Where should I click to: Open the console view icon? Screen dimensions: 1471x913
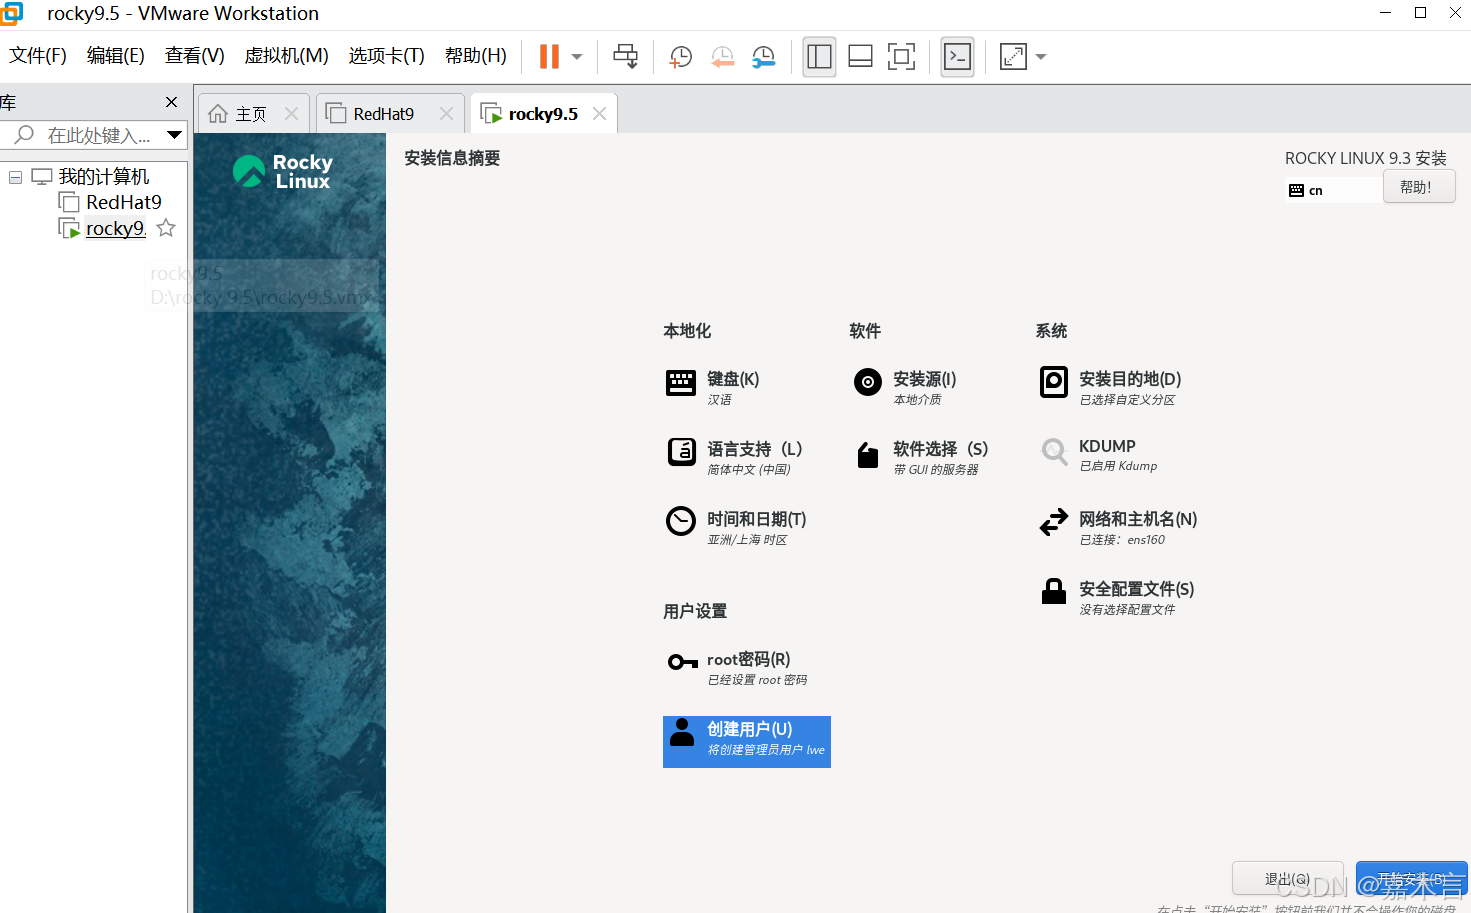957,56
